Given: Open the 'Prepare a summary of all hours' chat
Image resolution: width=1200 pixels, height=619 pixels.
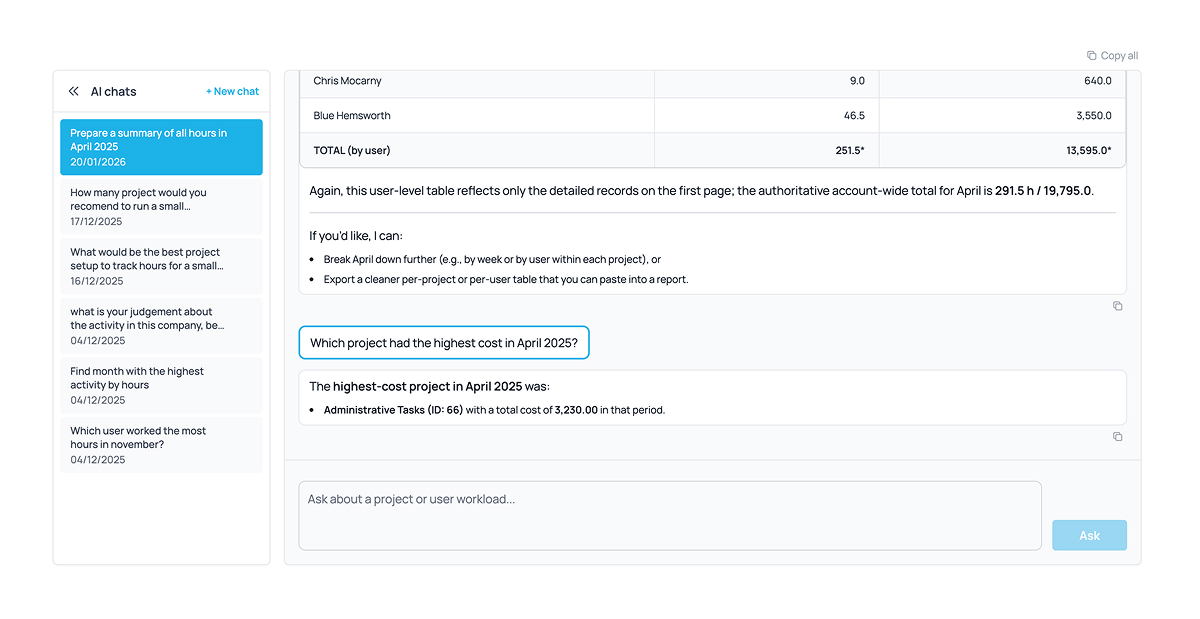Looking at the screenshot, I should tap(161, 146).
